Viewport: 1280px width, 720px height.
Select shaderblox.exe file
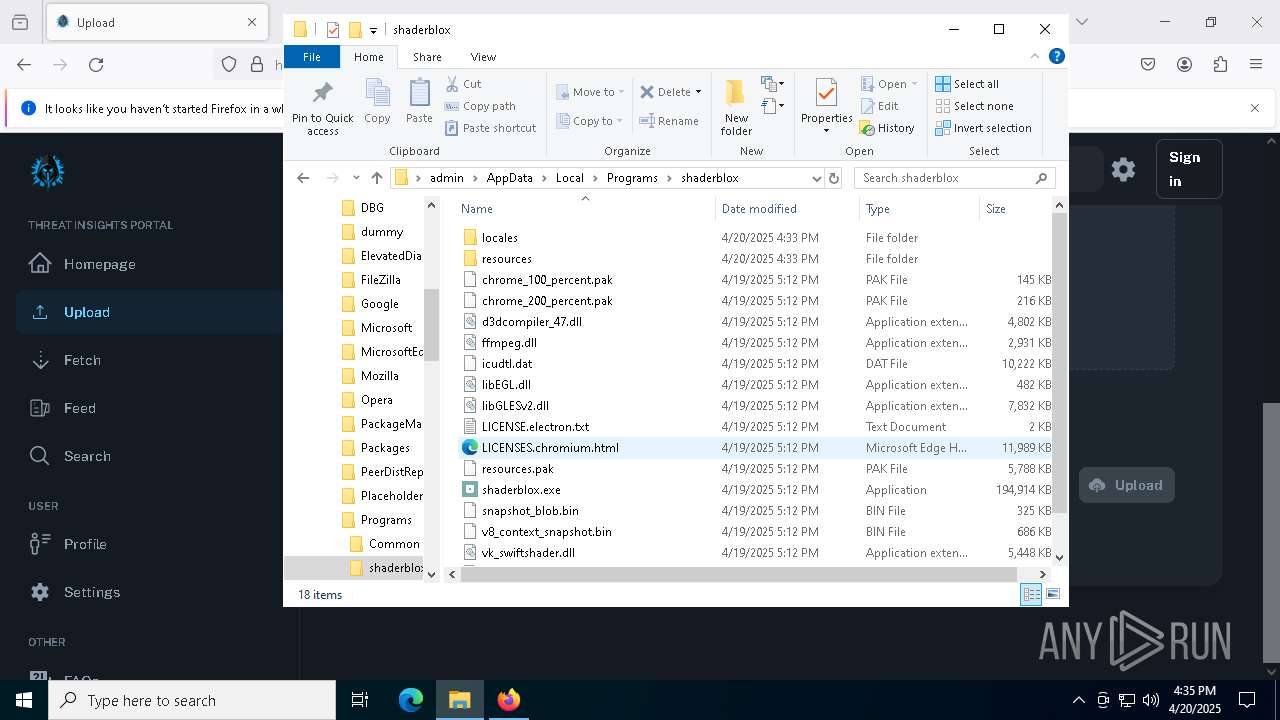(521, 490)
